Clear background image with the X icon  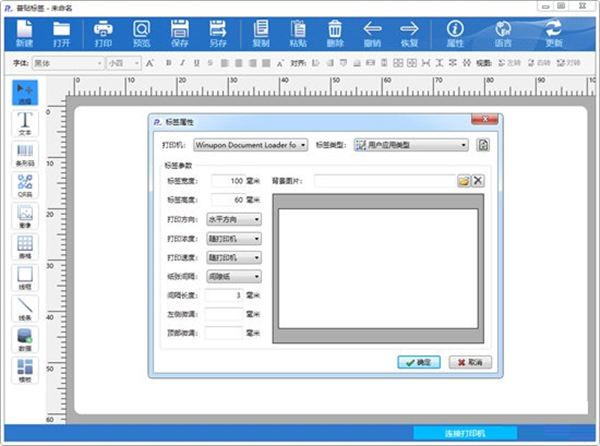pyautogui.click(x=478, y=181)
